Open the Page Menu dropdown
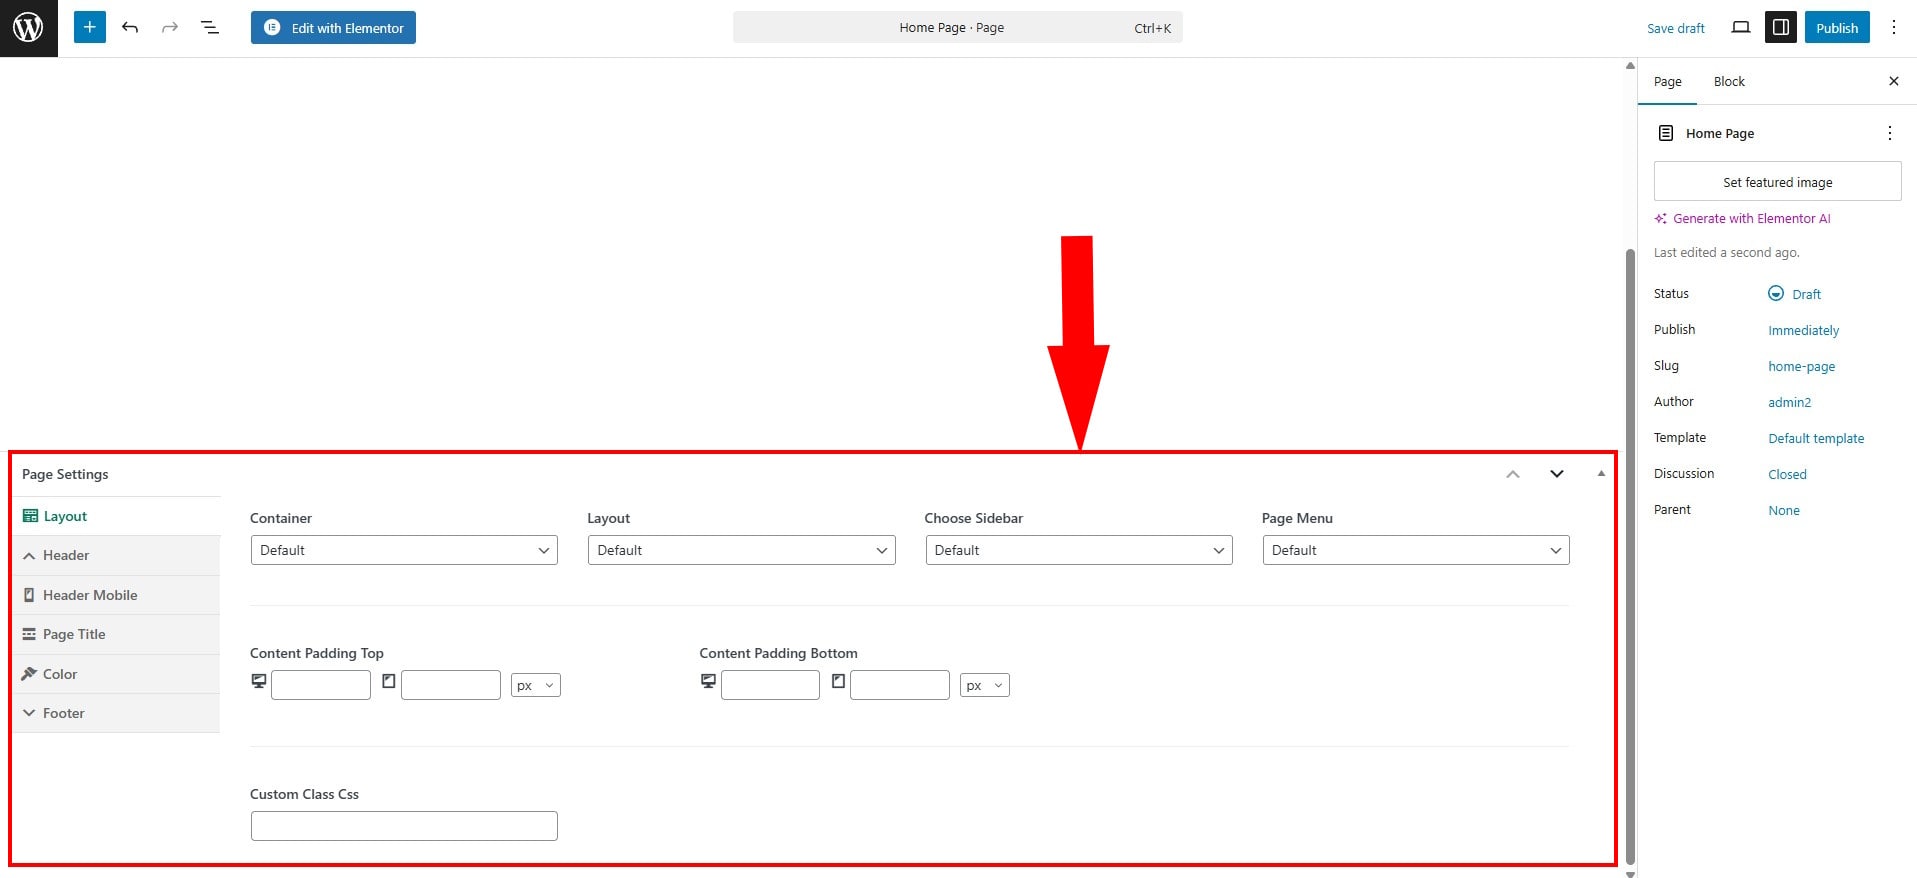This screenshot has height=878, width=1917. [x=1415, y=550]
